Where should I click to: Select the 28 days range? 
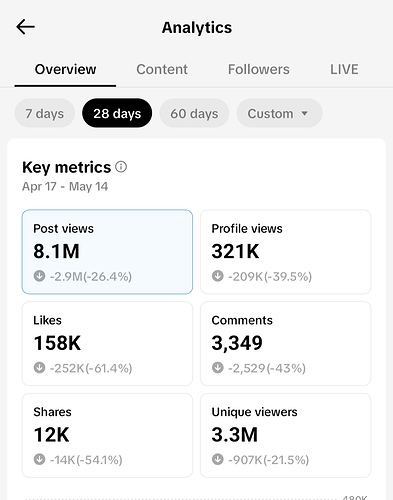[117, 113]
